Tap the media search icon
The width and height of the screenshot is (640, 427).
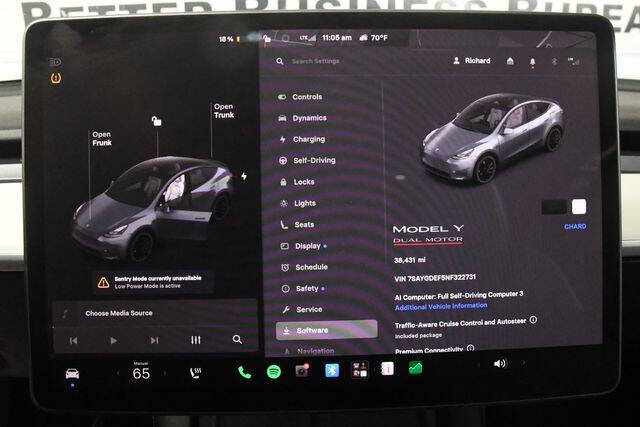pos(237,339)
